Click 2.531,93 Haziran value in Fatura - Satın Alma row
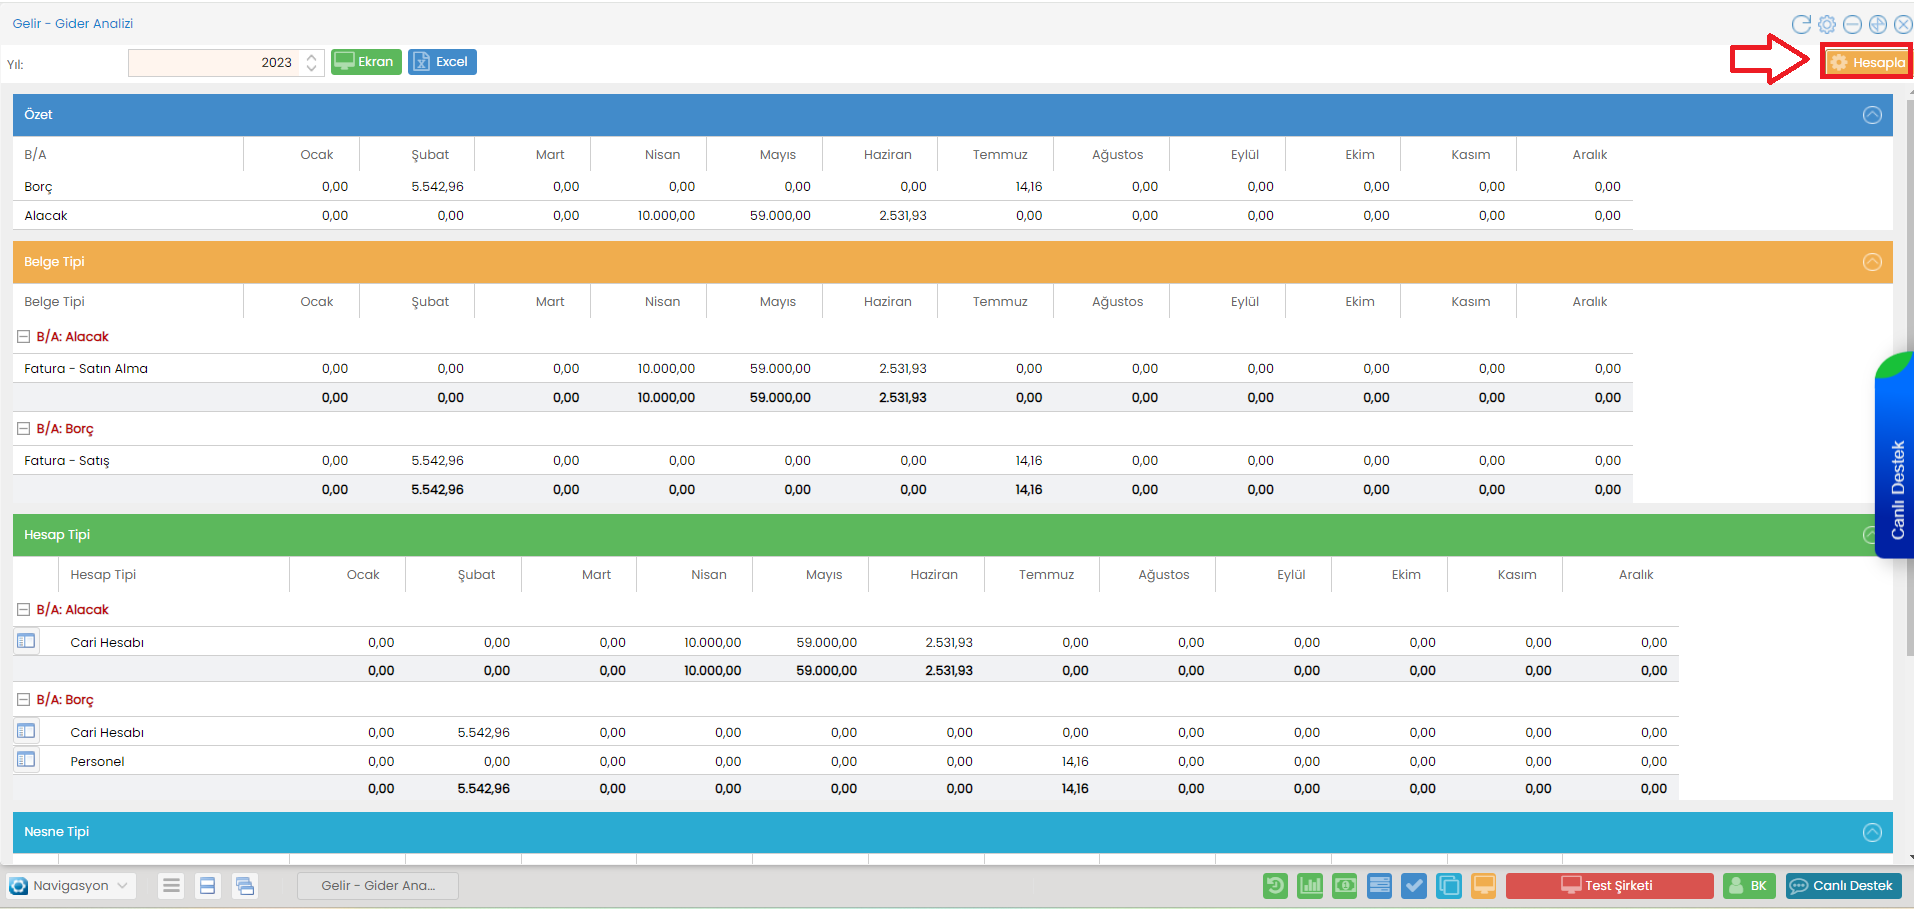 (903, 369)
